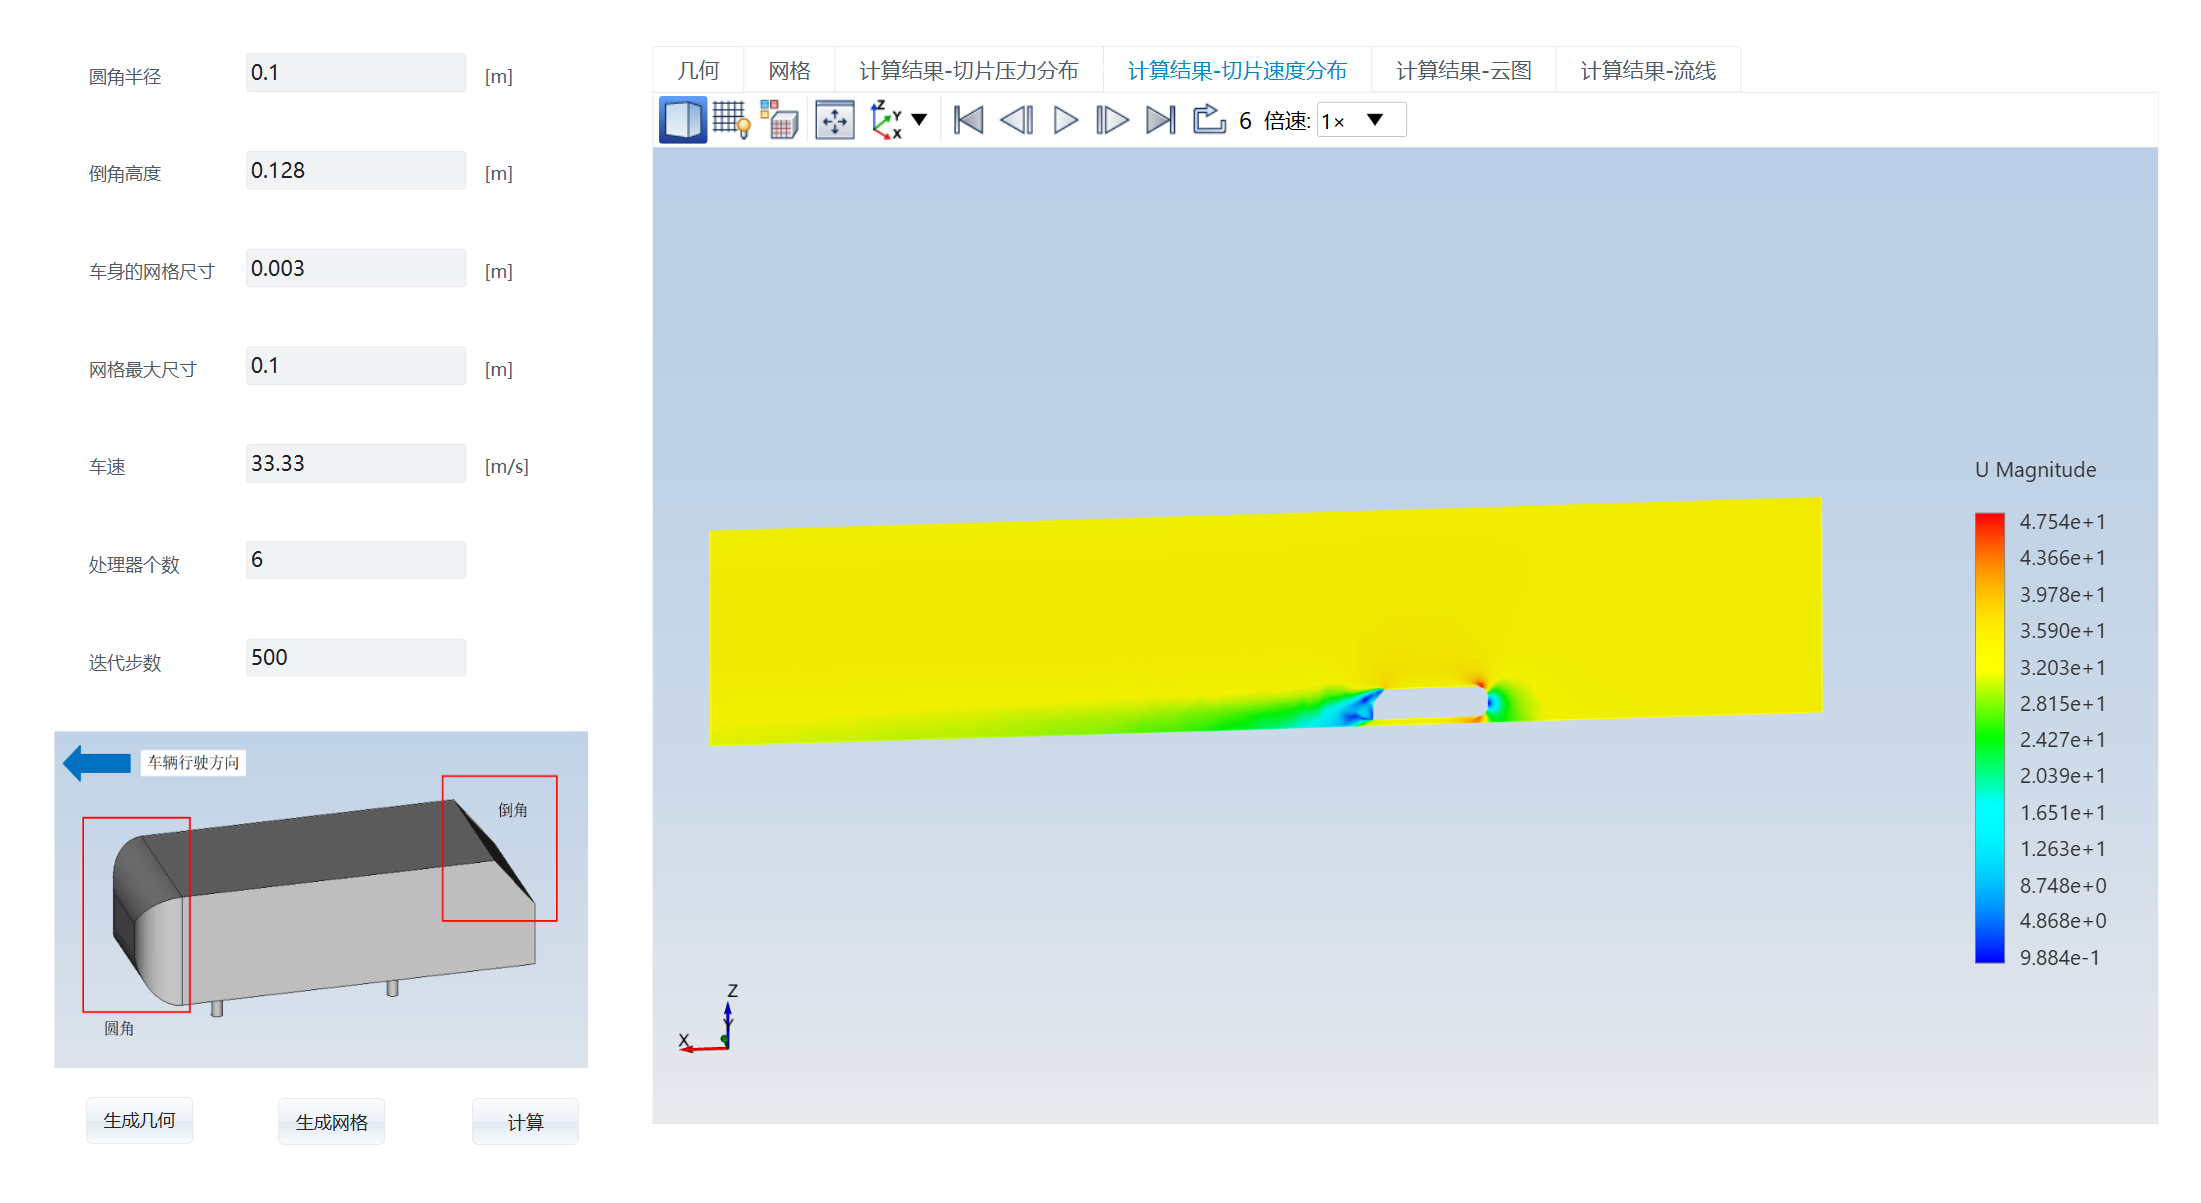Viewport: 2201px width, 1203px height.
Task: Click the 圆角半径 label
Action: pos(125,77)
